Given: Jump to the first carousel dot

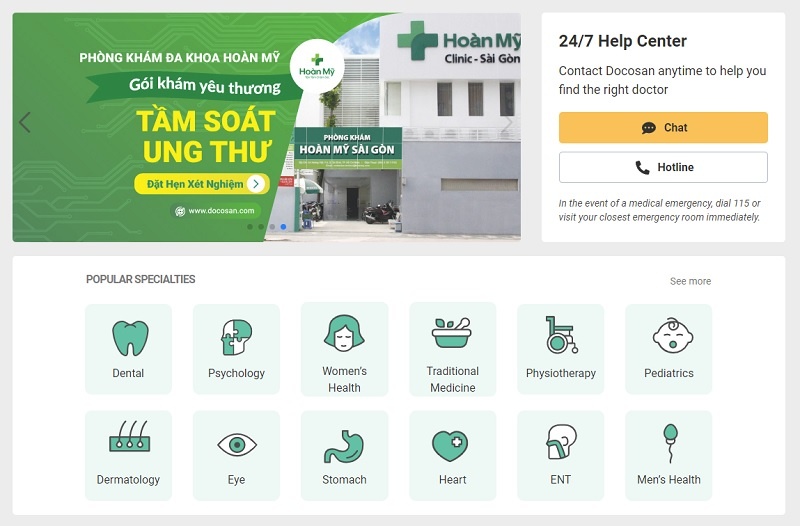Looking at the screenshot, I should [249, 227].
